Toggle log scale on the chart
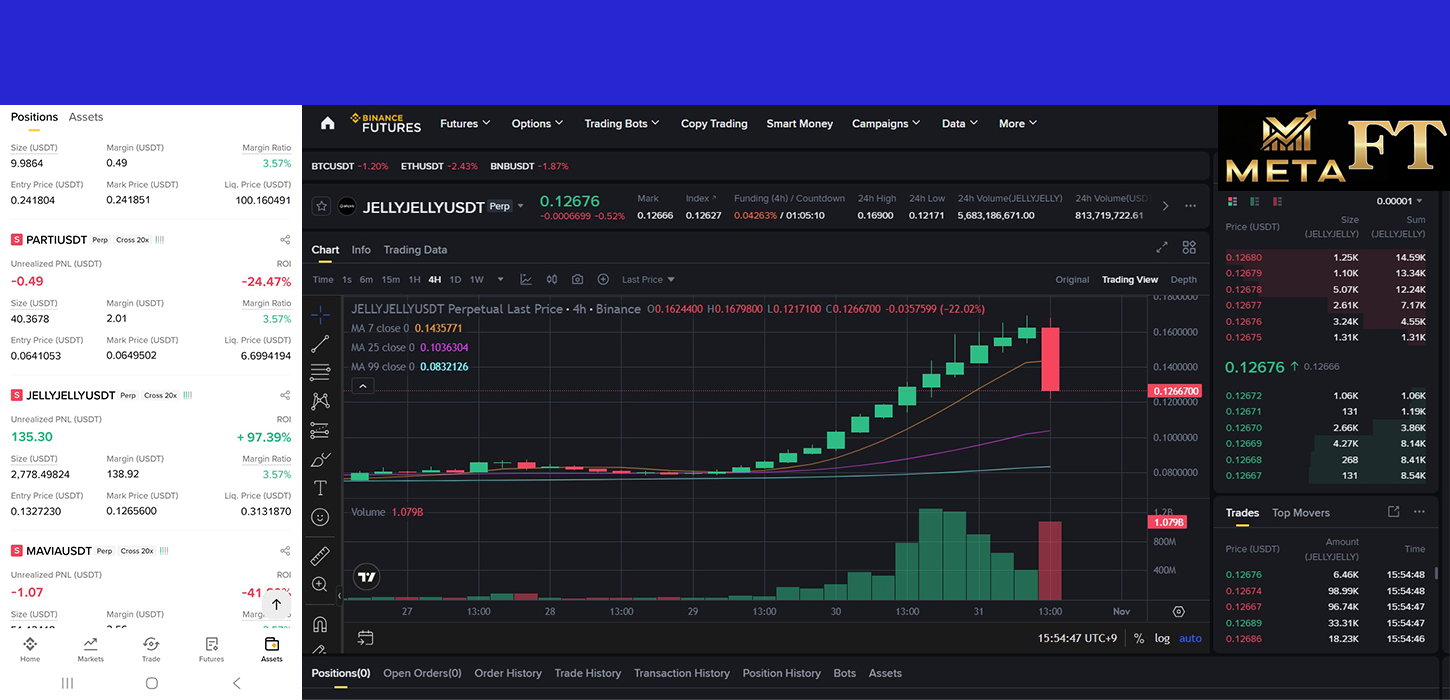The image size is (1450, 700). pos(1162,638)
